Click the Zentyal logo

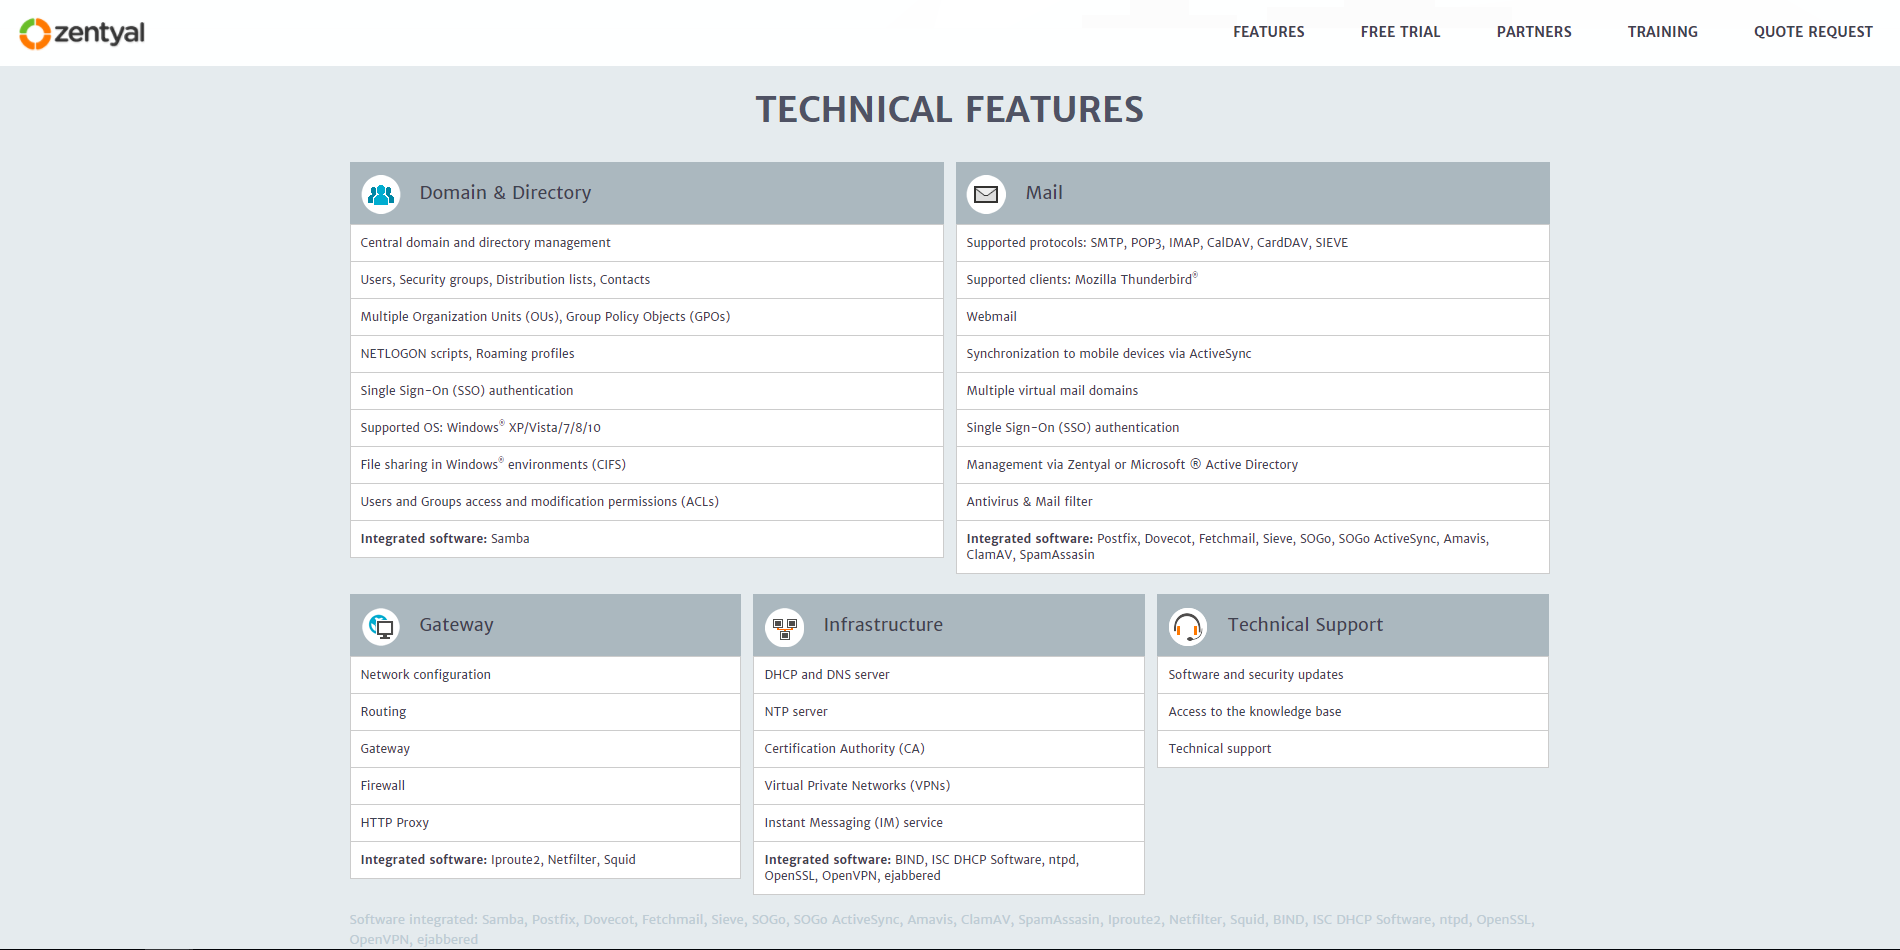click(x=82, y=33)
